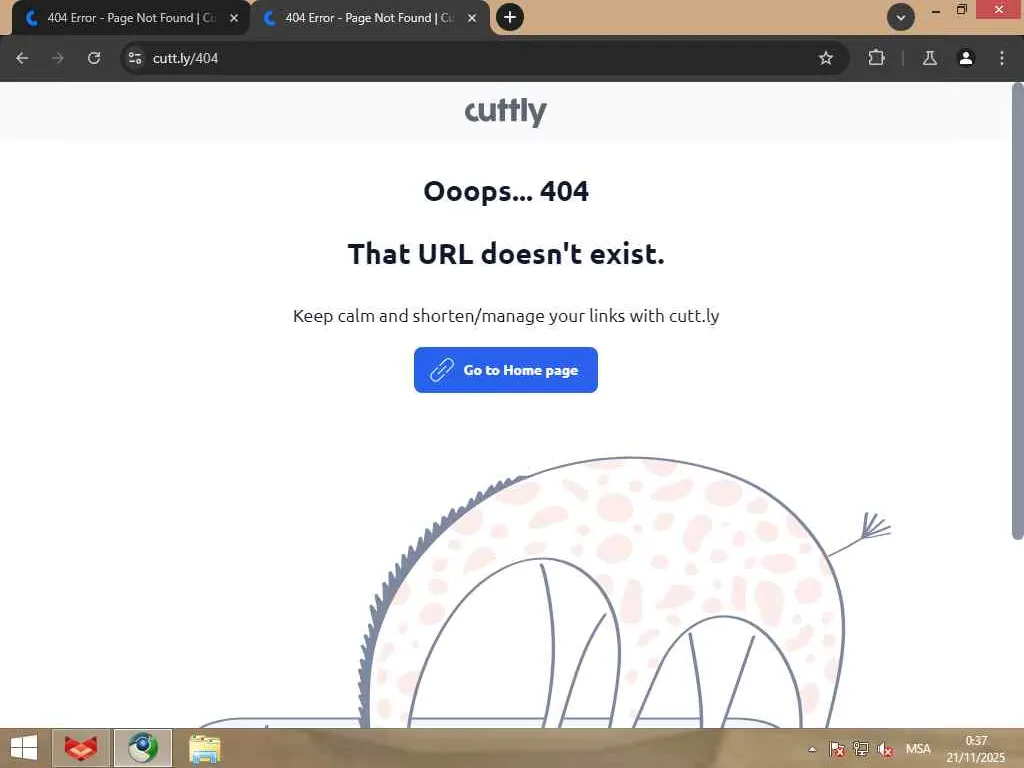
Task: Open the network status tray icon
Action: point(861,749)
